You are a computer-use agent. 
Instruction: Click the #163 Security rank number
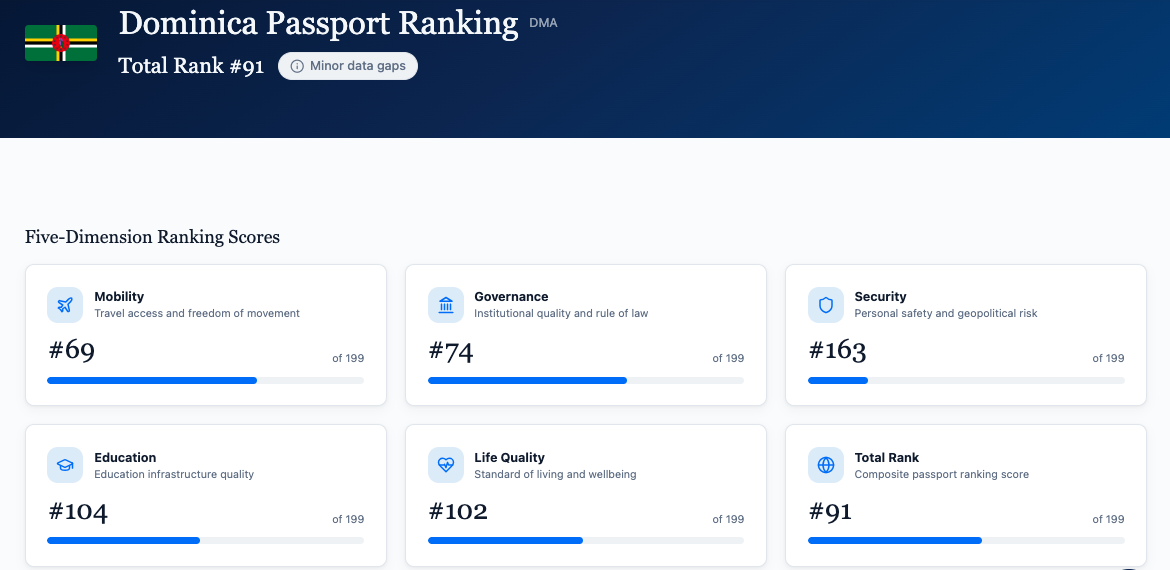pos(837,351)
